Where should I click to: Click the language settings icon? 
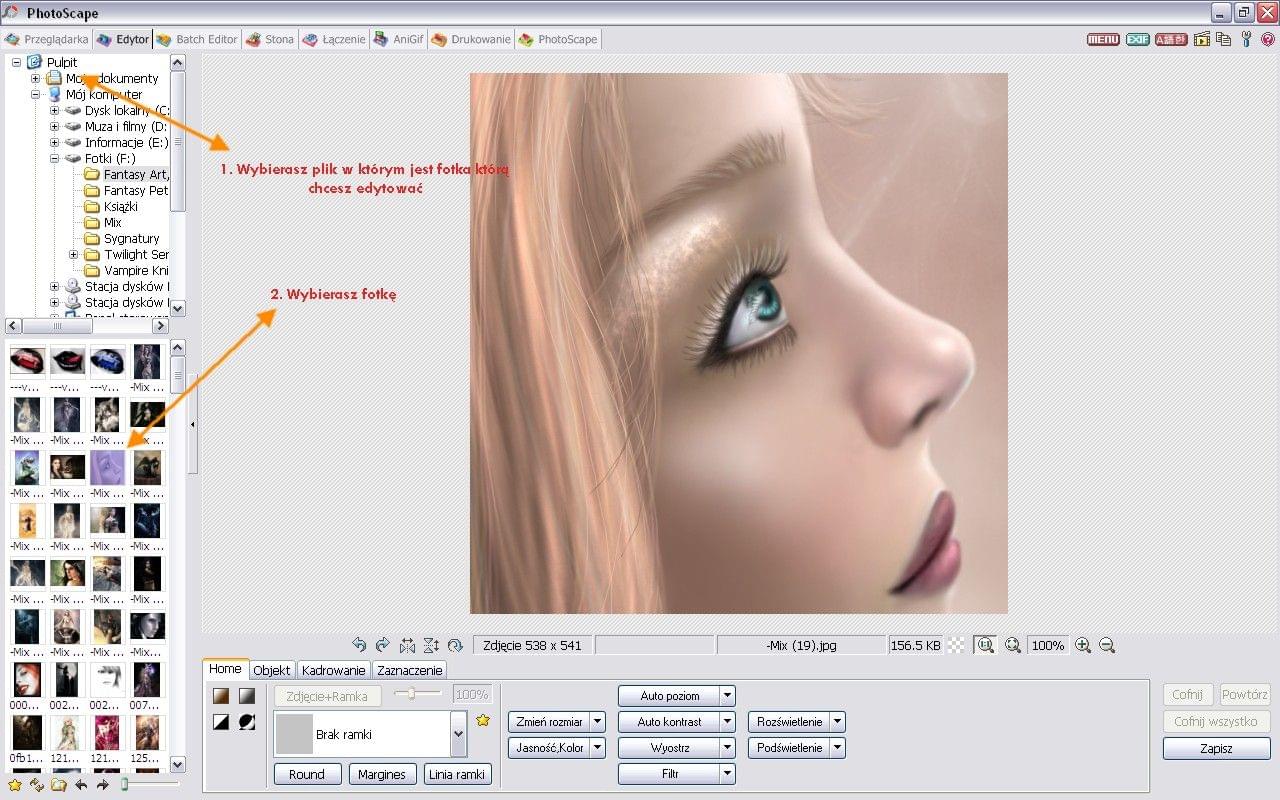point(1171,39)
